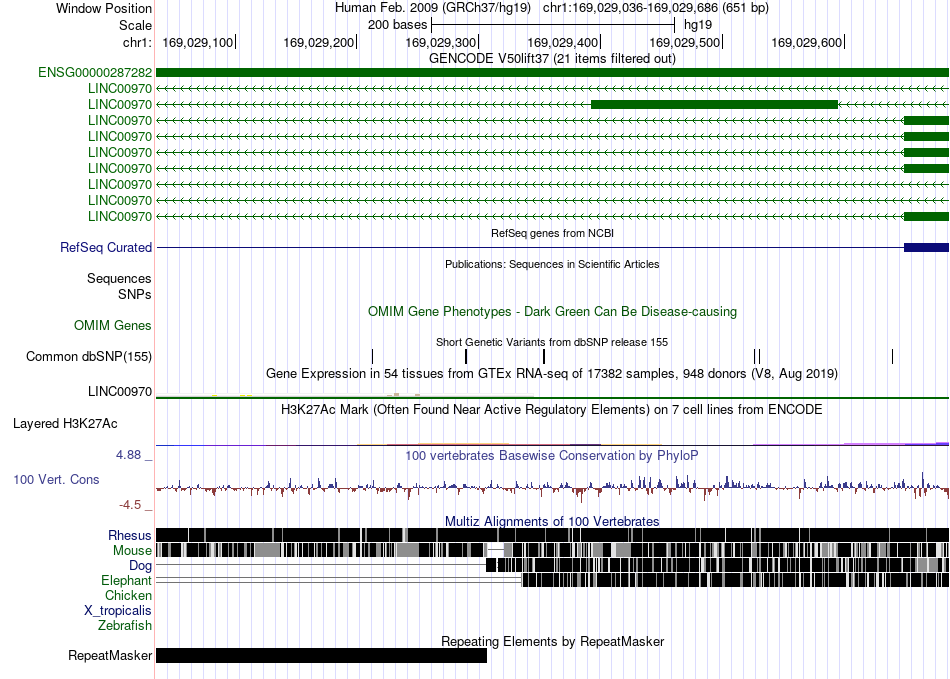This screenshot has width=950, height=679.
Task: Open the OMIM Genes track label
Action: (x=113, y=326)
